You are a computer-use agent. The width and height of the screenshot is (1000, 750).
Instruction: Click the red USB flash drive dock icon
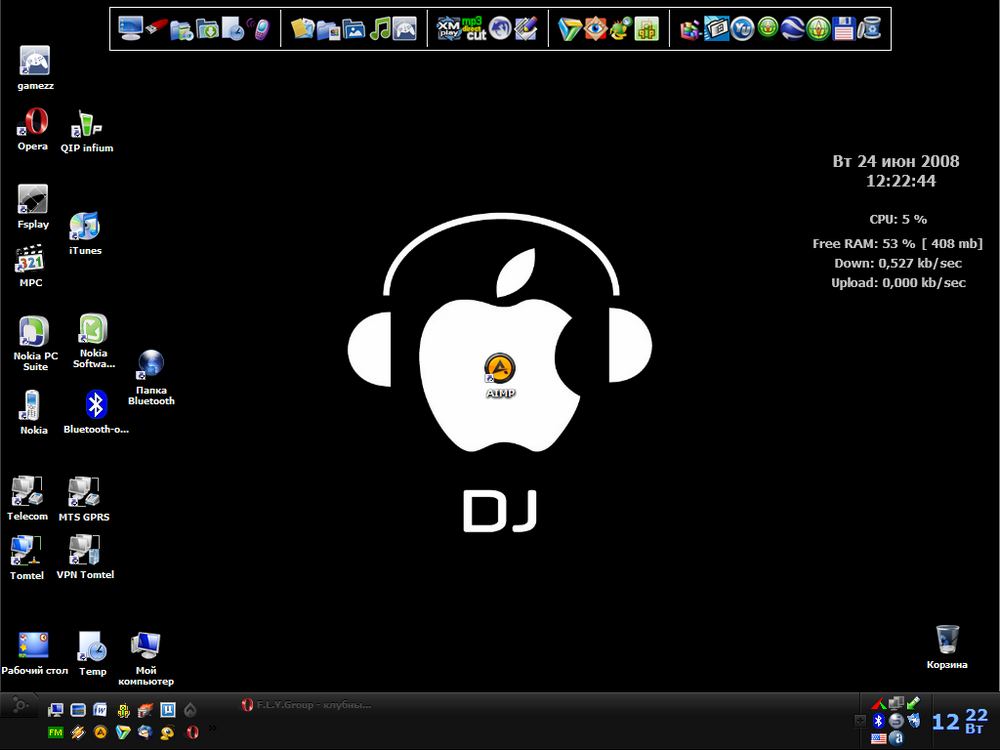156,27
